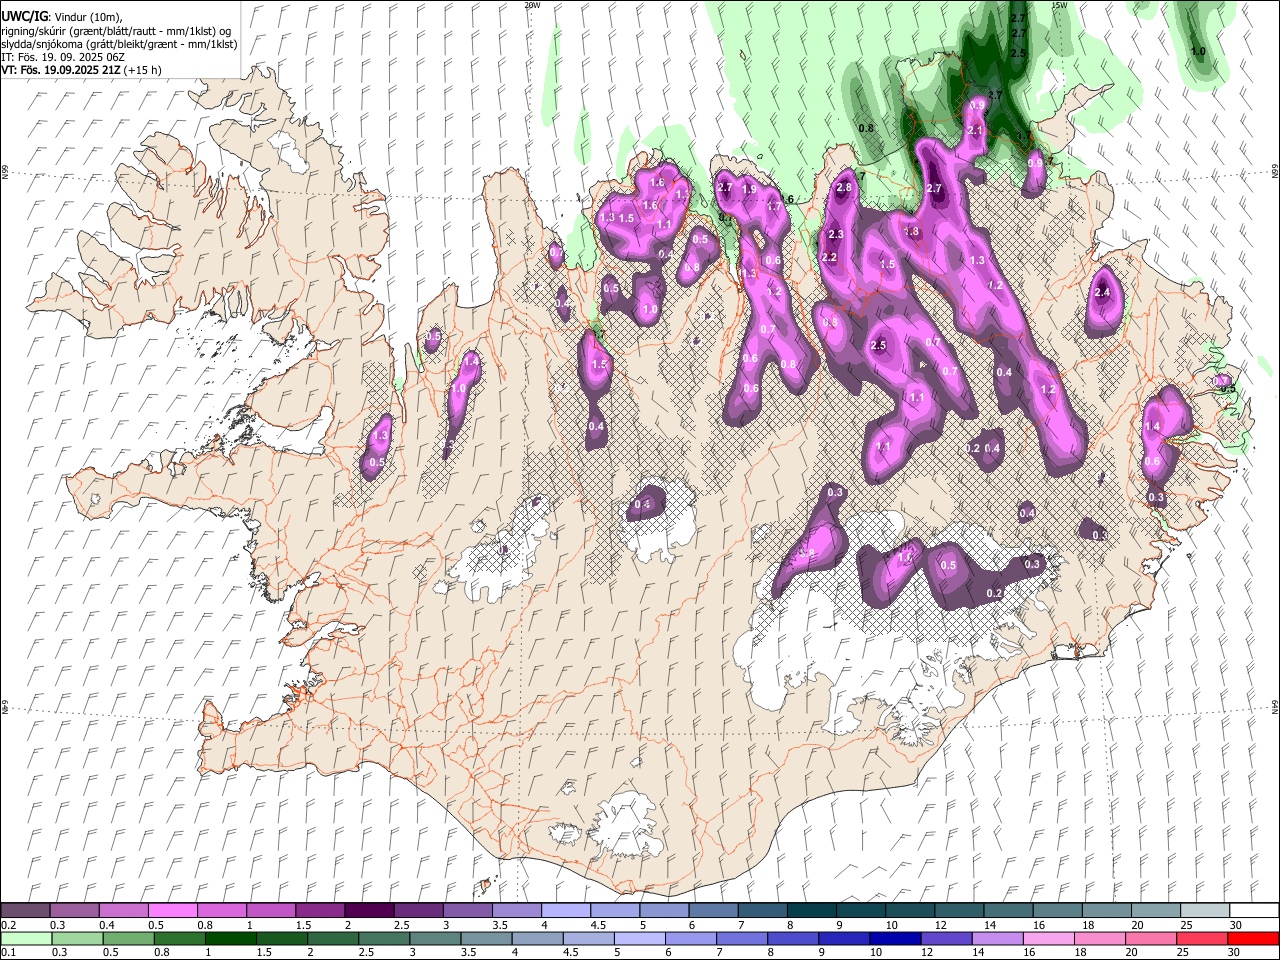Click the dark teal 8–9 top legend swatch
Image resolution: width=1280 pixels, height=960 pixels.
point(811,911)
